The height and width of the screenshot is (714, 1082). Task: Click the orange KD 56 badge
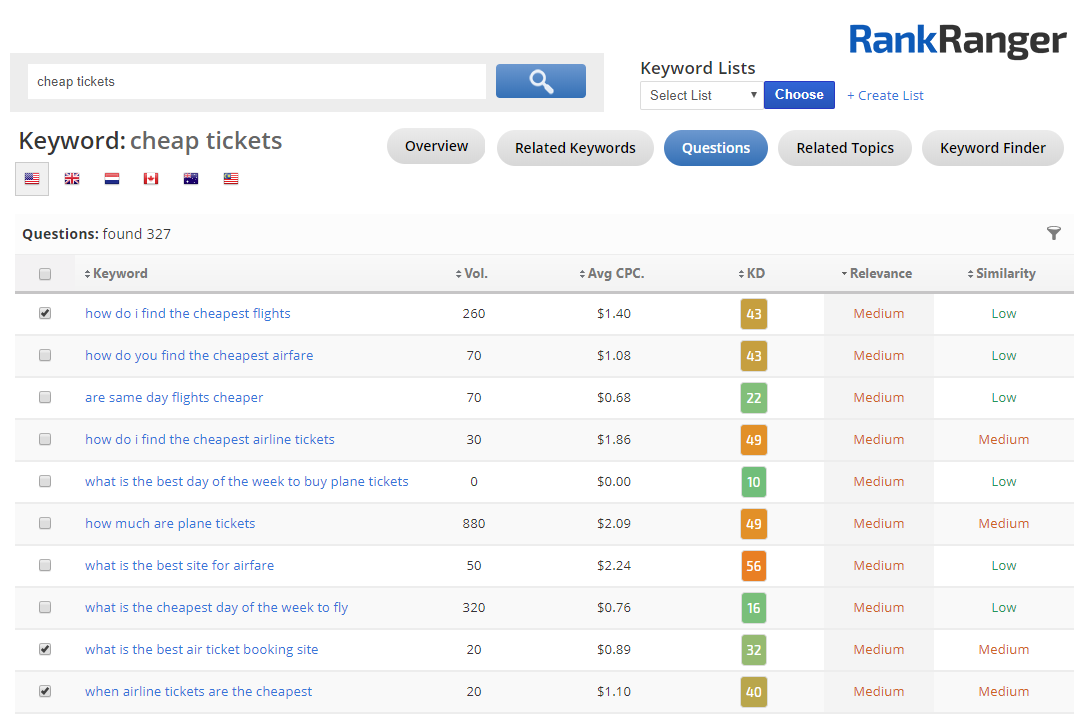click(753, 565)
